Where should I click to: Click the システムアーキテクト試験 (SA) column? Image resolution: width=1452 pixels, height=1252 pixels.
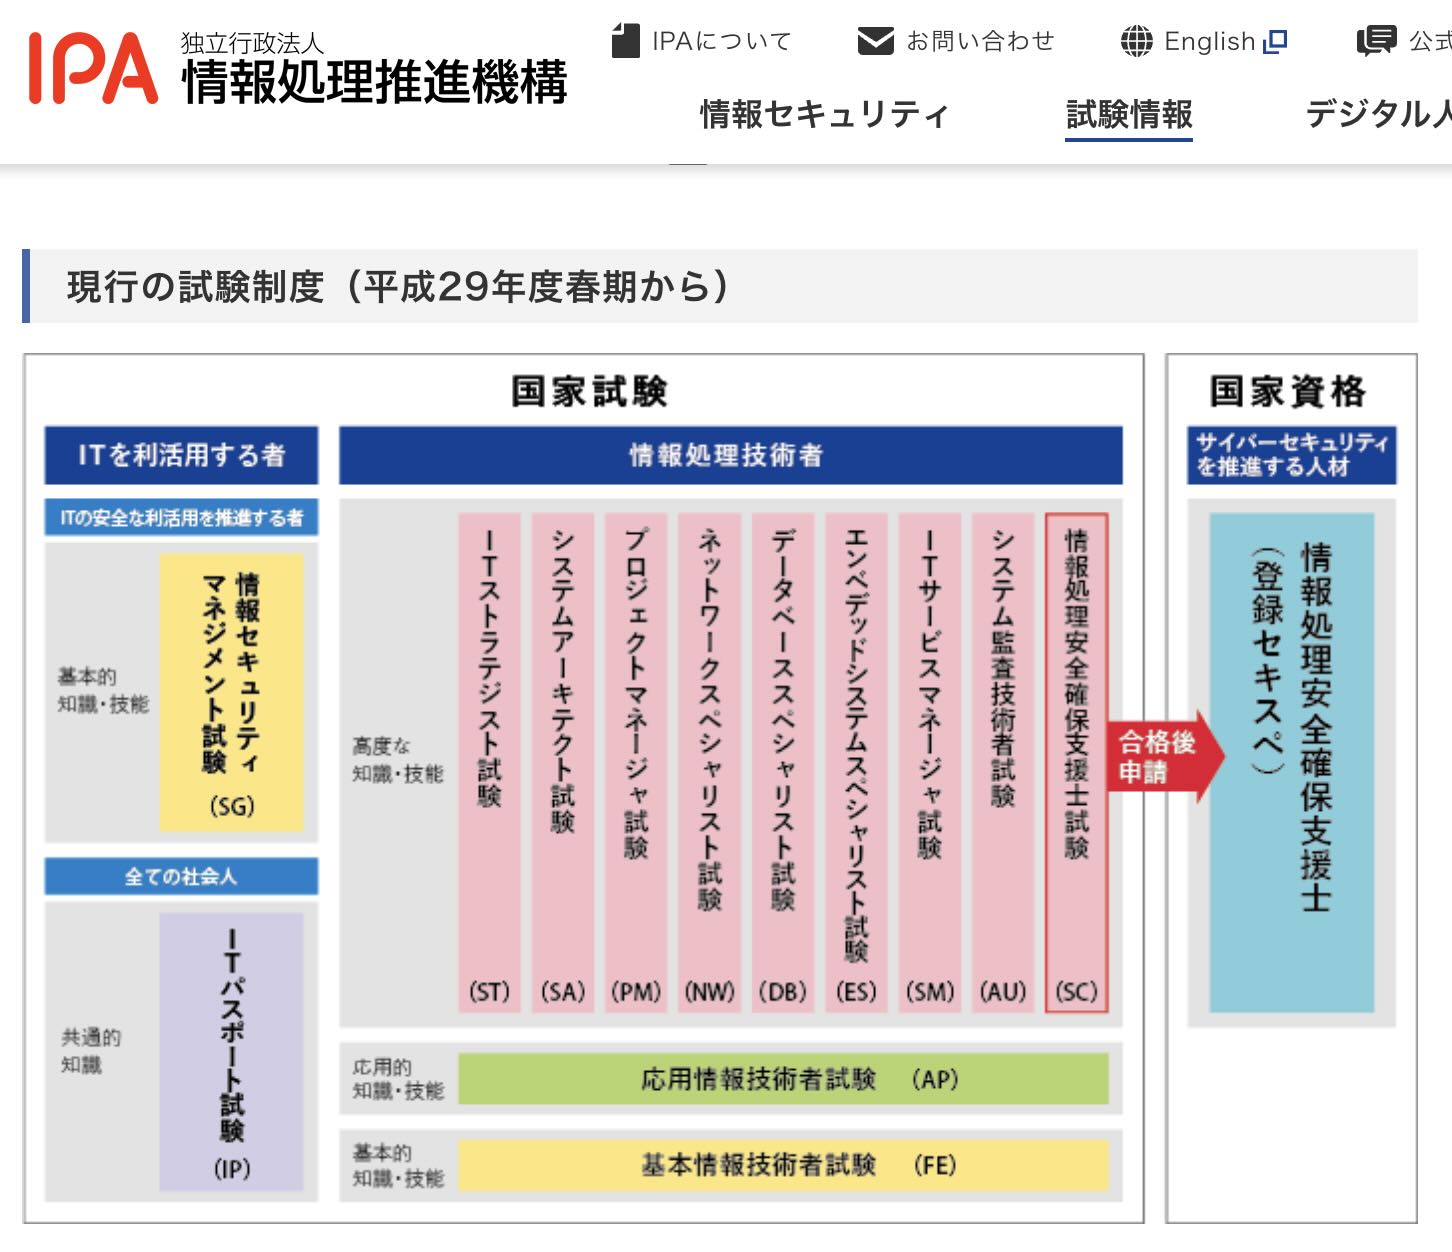click(x=563, y=763)
